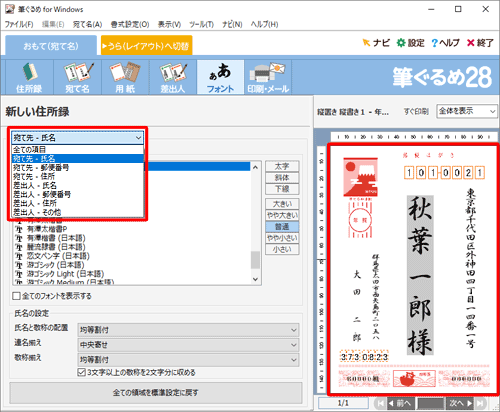Open the ファイル(F) menu
This screenshot has width=500, height=412.
[x=19, y=24]
